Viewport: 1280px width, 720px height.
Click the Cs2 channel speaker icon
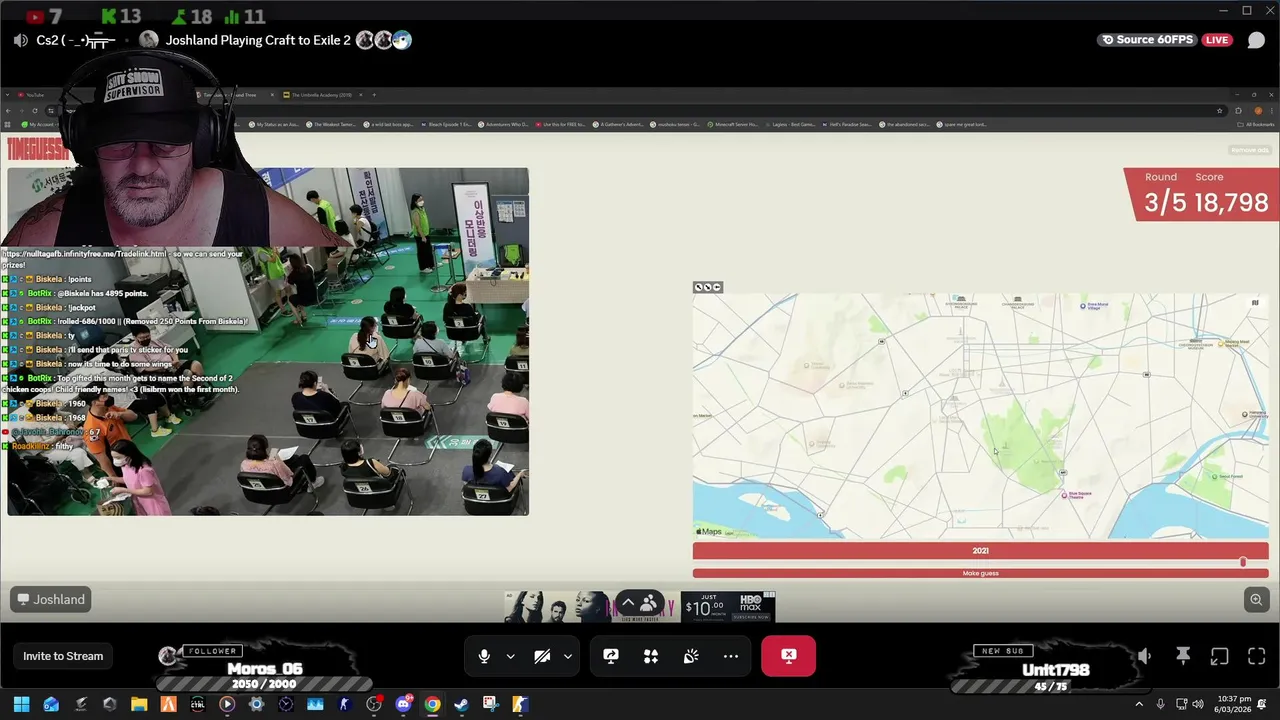(20, 40)
